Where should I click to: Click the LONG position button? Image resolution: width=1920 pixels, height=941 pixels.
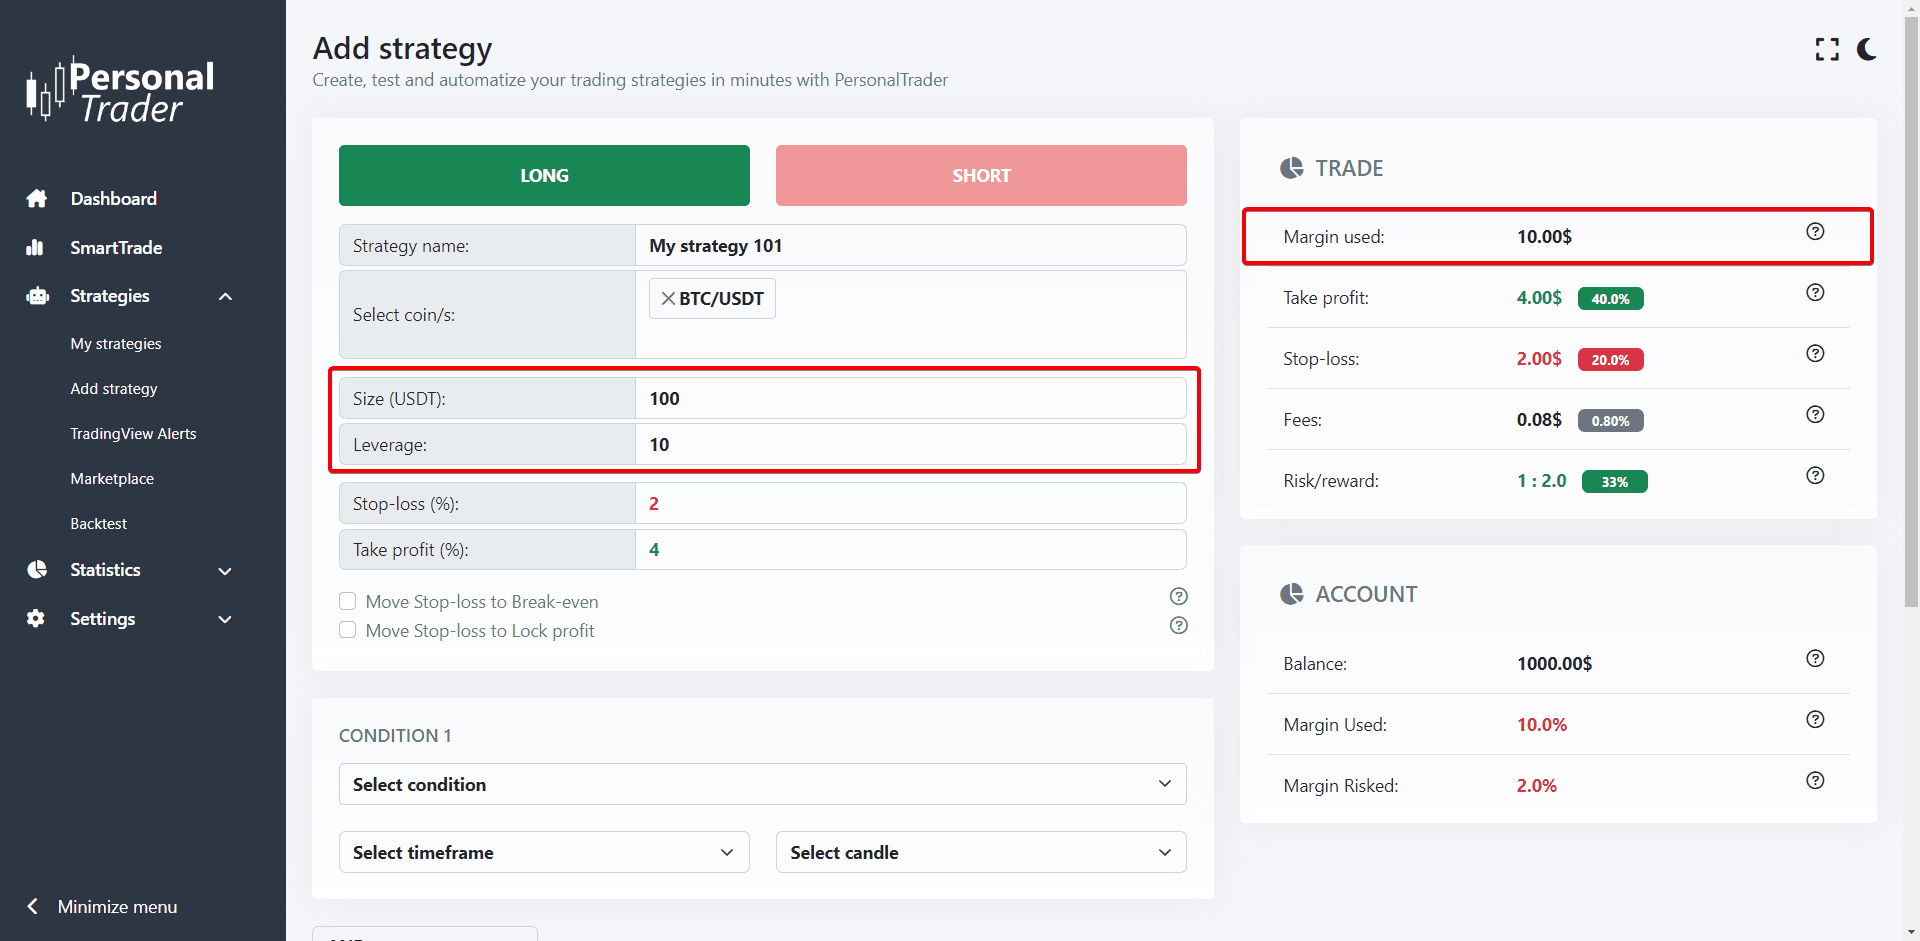(544, 176)
